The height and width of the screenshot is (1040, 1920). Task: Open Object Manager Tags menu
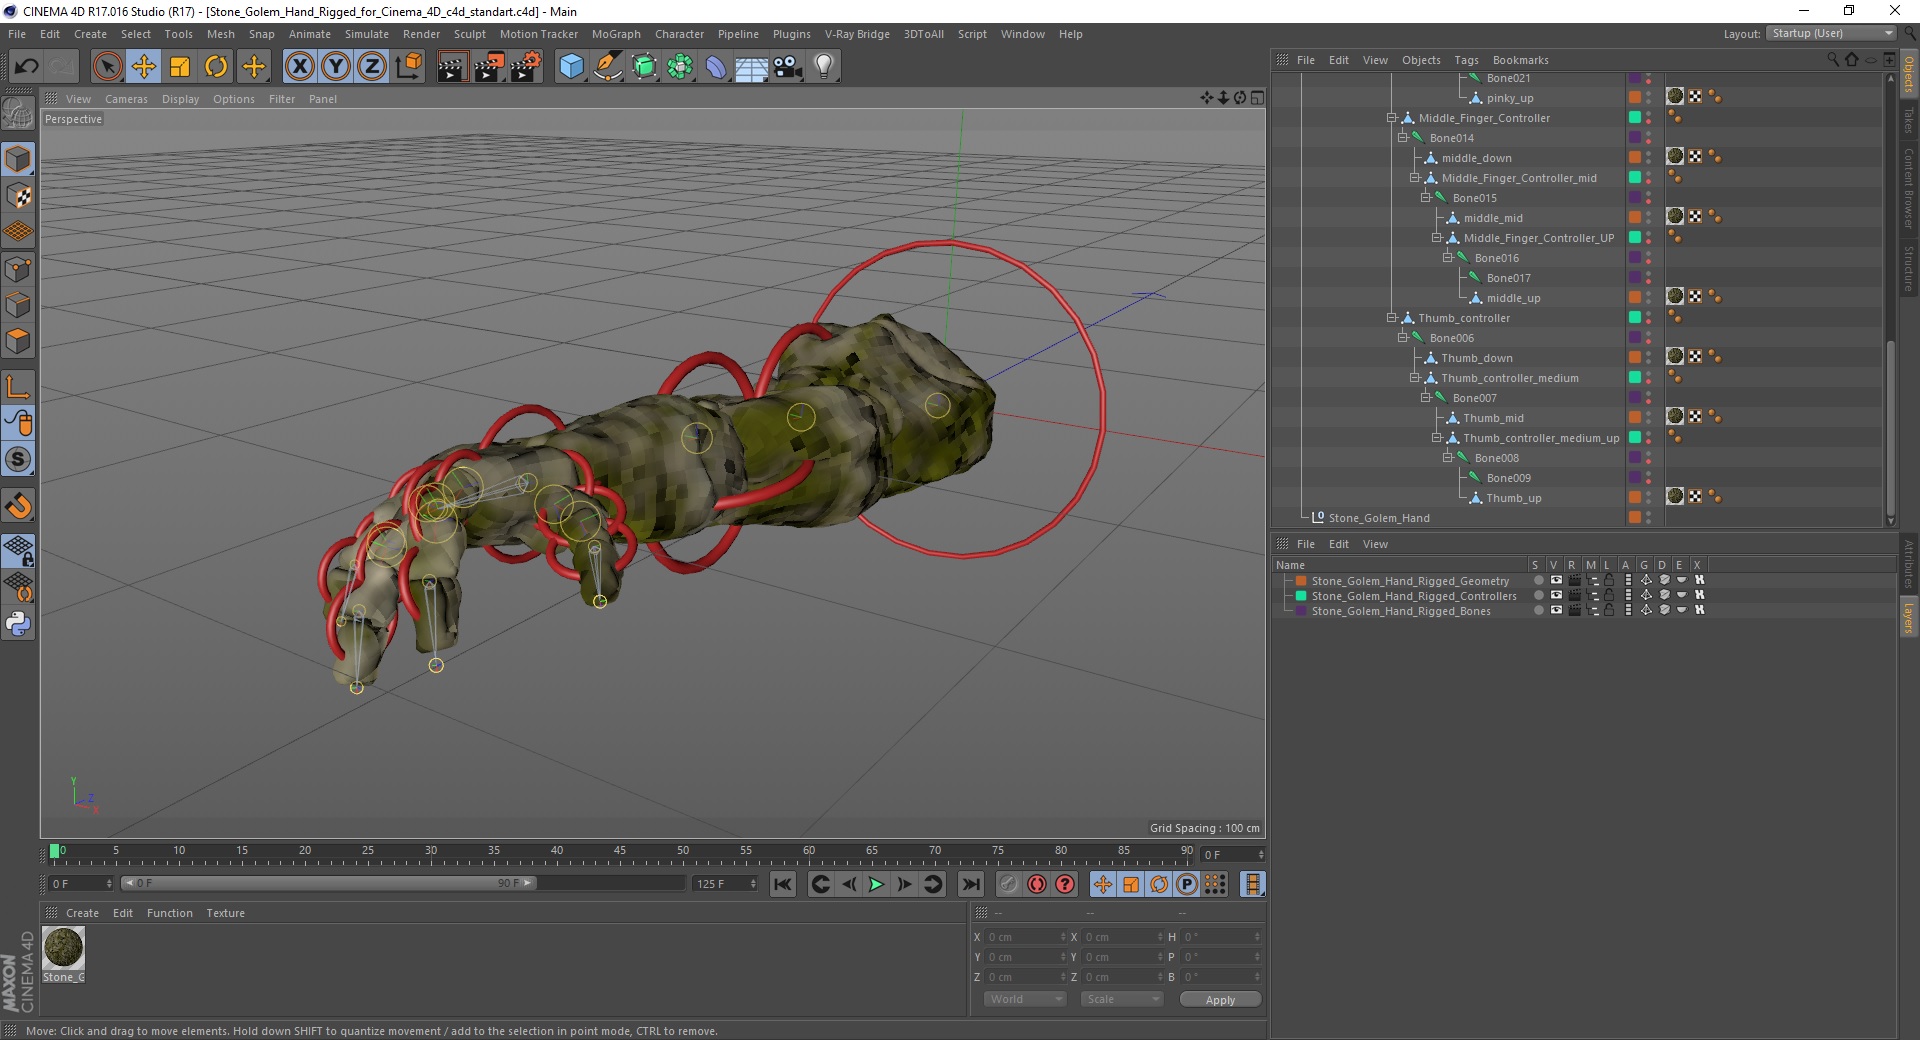[x=1466, y=60]
